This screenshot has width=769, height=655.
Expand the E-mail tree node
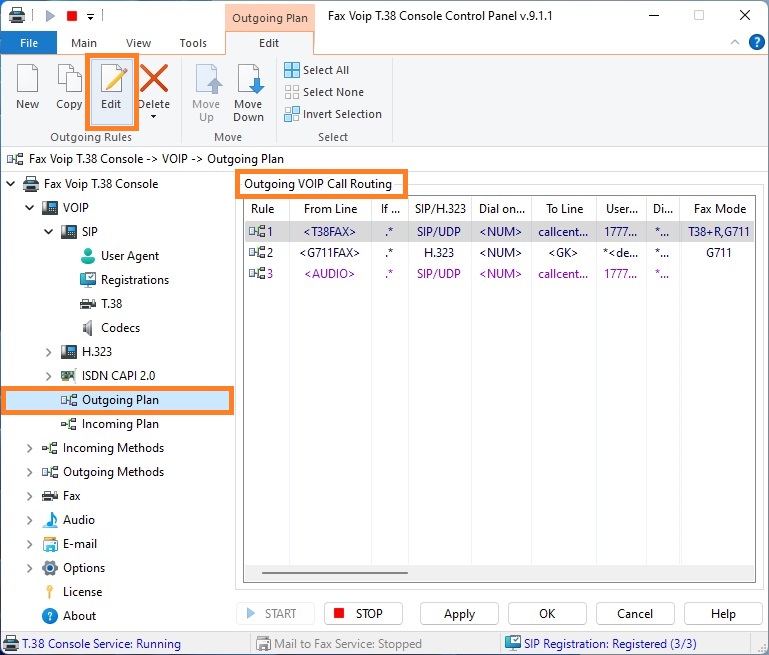pyautogui.click(x=29, y=544)
